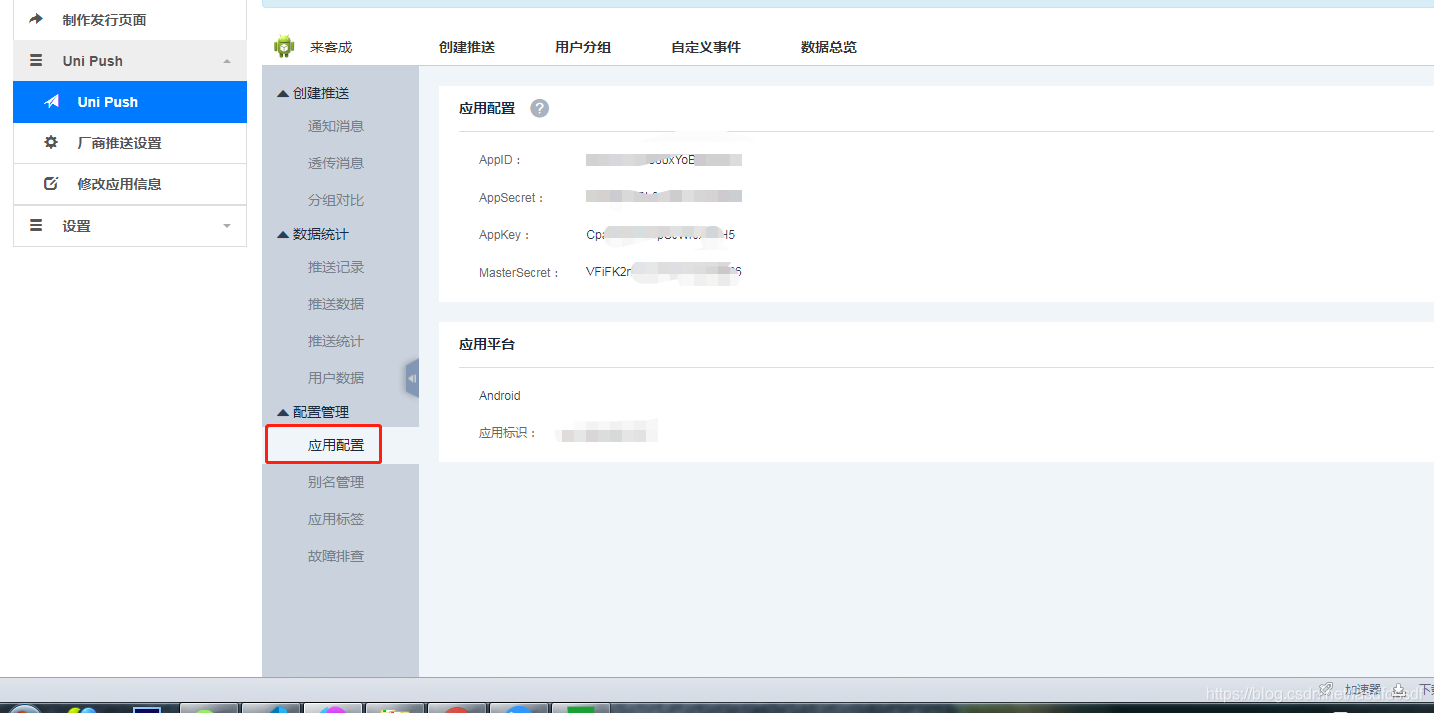Select the highlighted Uni Push menu item
The height and width of the screenshot is (713, 1434).
click(130, 102)
